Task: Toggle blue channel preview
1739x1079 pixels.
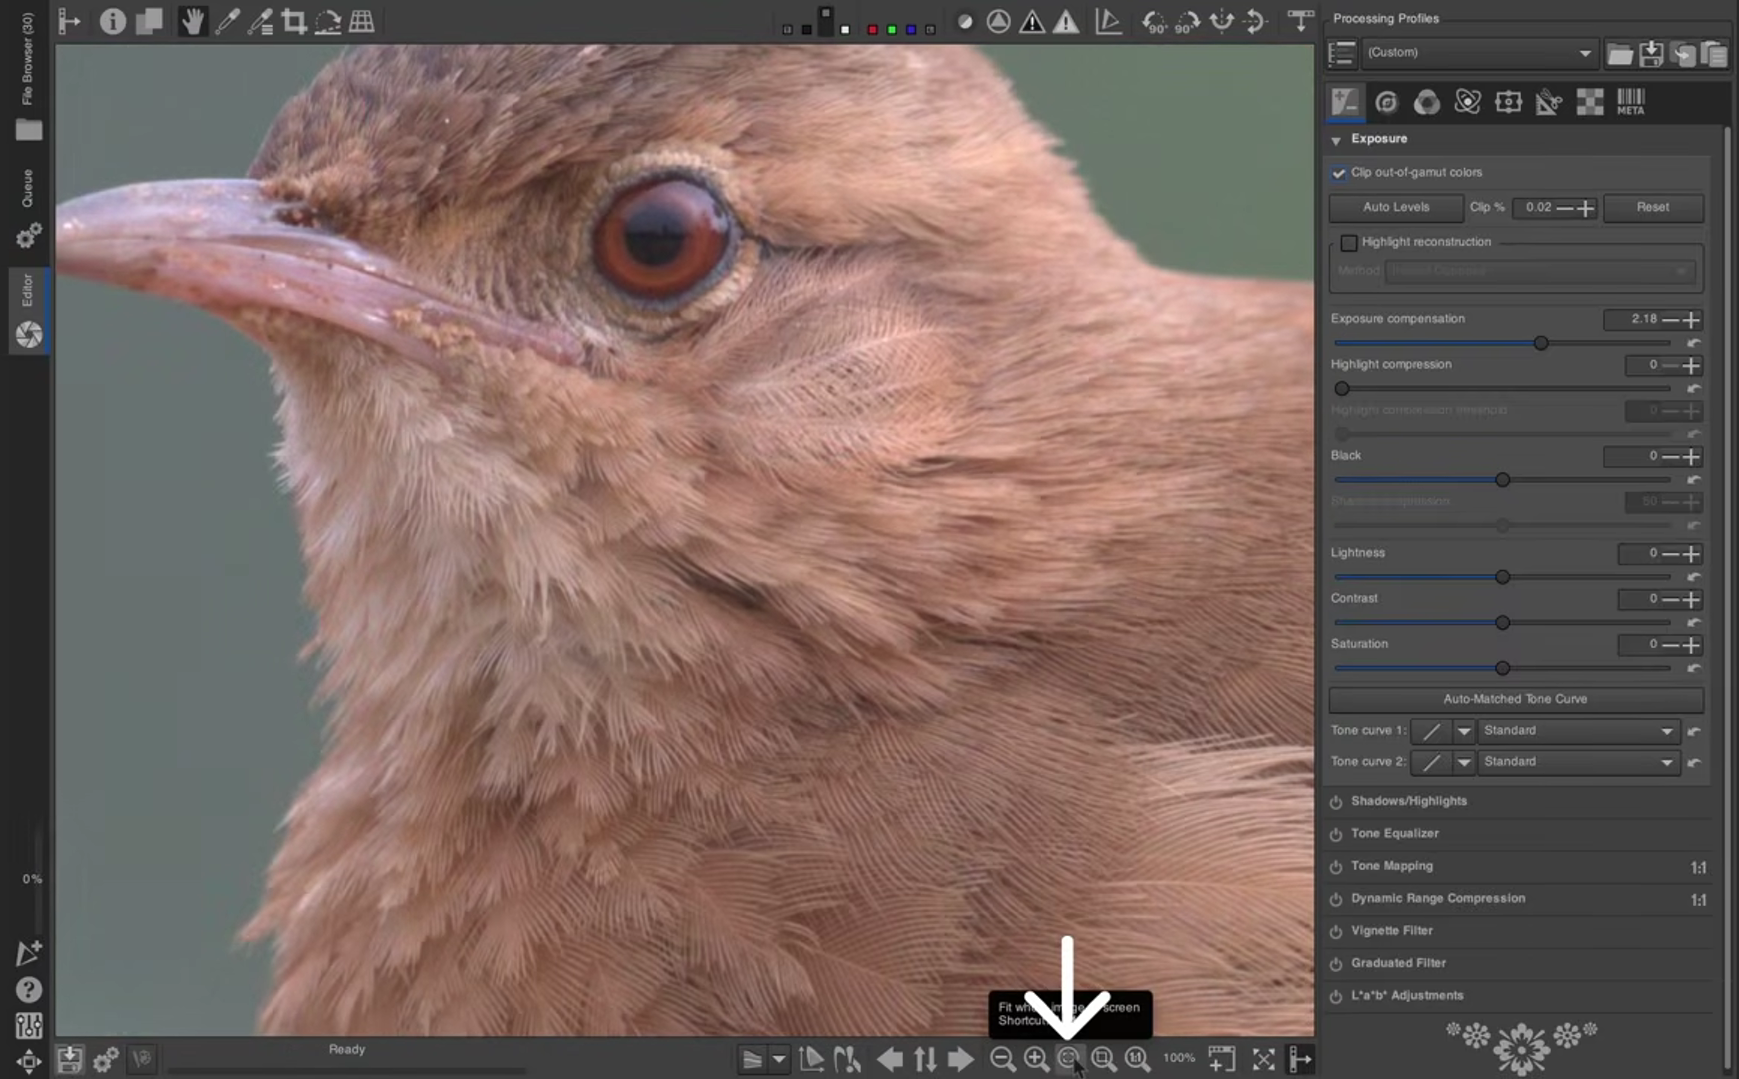Action: click(x=911, y=29)
